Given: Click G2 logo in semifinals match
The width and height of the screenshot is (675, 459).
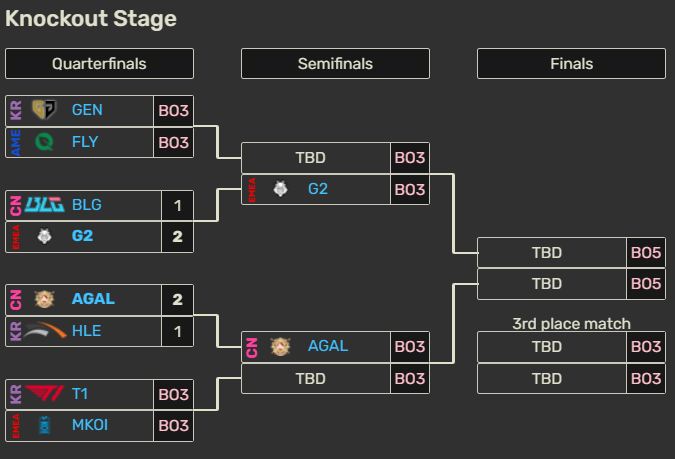Looking at the screenshot, I should coord(281,189).
